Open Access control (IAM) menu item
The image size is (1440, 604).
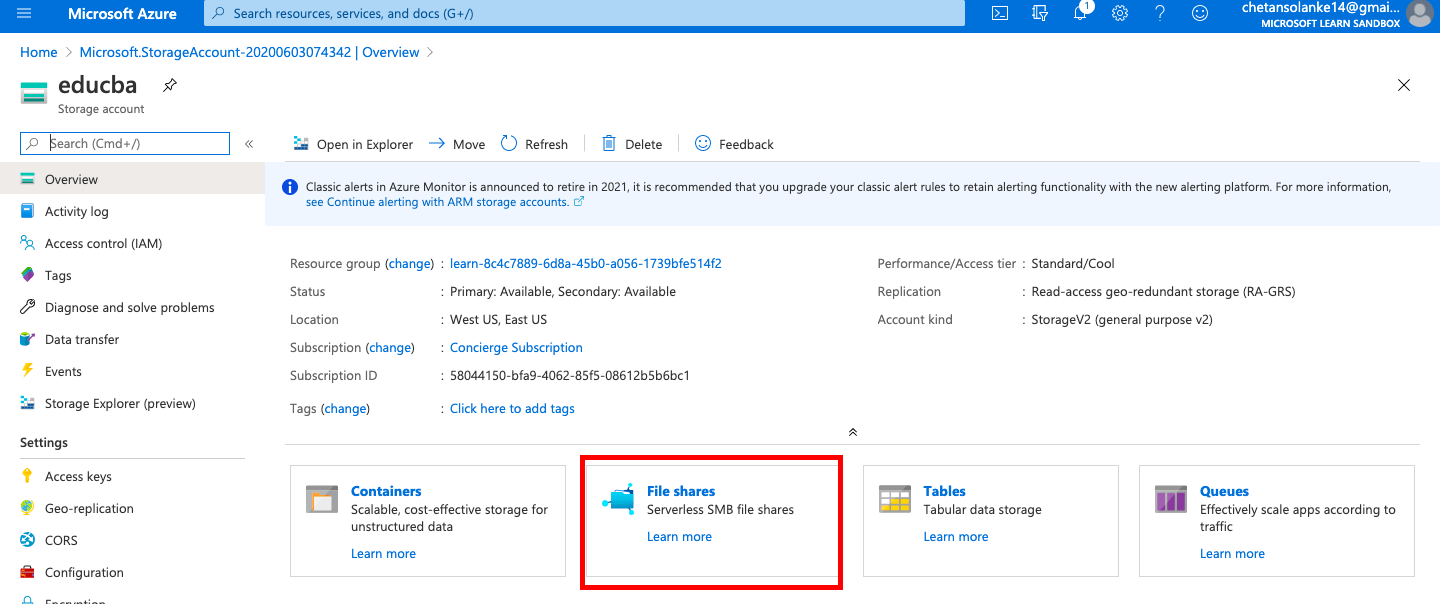click(x=103, y=243)
